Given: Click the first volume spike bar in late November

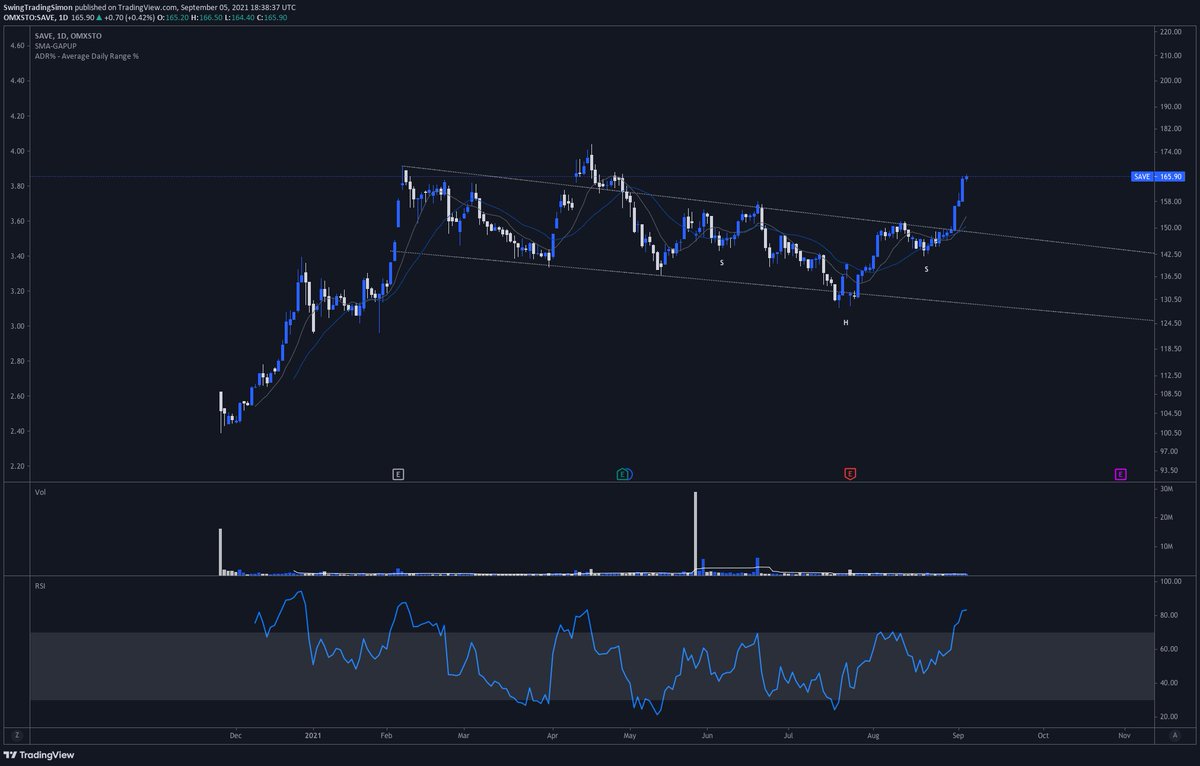Looking at the screenshot, I should coord(220,552).
